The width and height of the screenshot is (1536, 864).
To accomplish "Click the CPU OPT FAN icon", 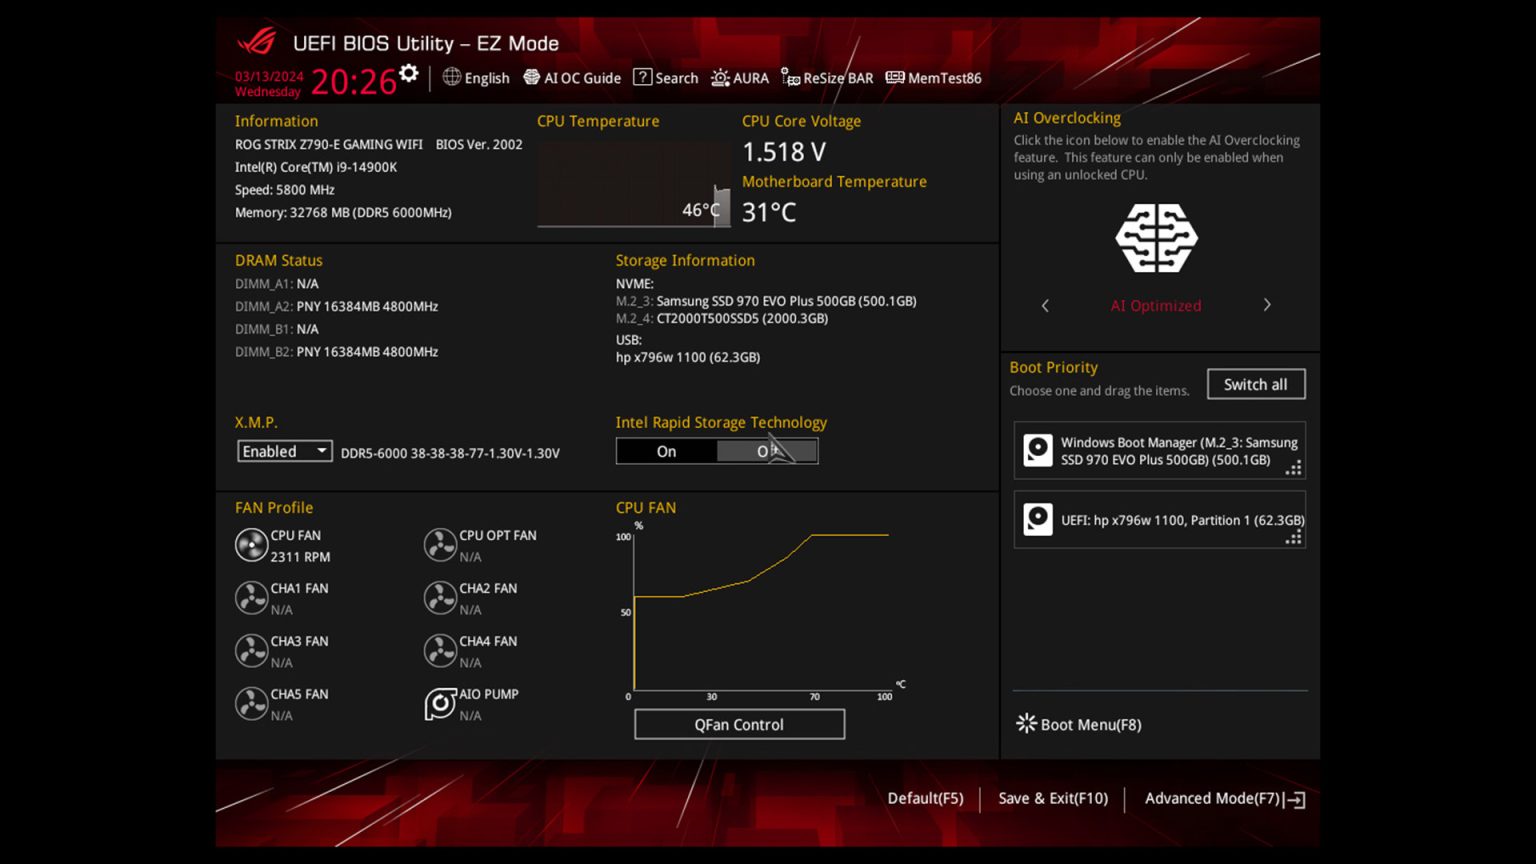I will pyautogui.click(x=440, y=545).
